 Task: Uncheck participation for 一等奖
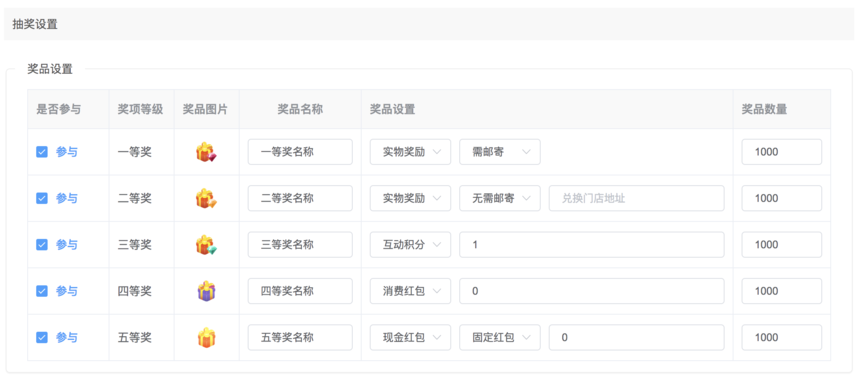(42, 152)
